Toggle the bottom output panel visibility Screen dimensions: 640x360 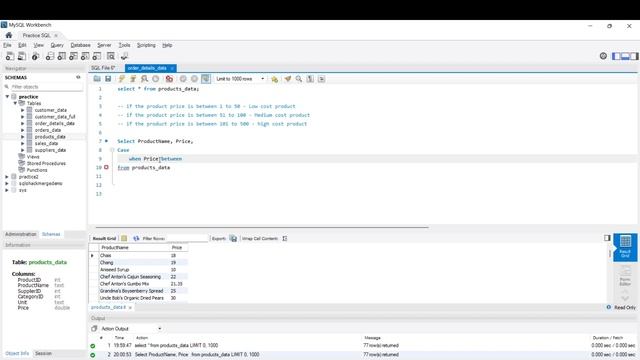(x=625, y=56)
